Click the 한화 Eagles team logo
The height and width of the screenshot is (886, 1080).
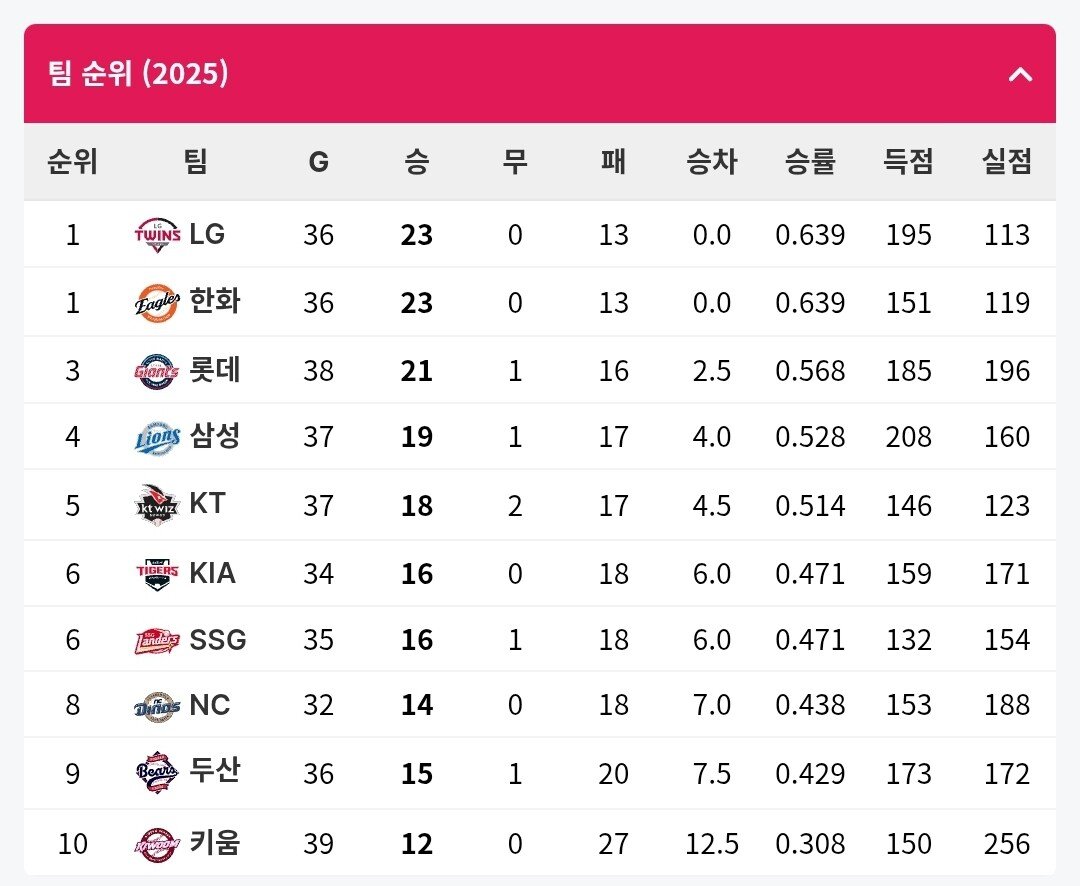(x=158, y=302)
